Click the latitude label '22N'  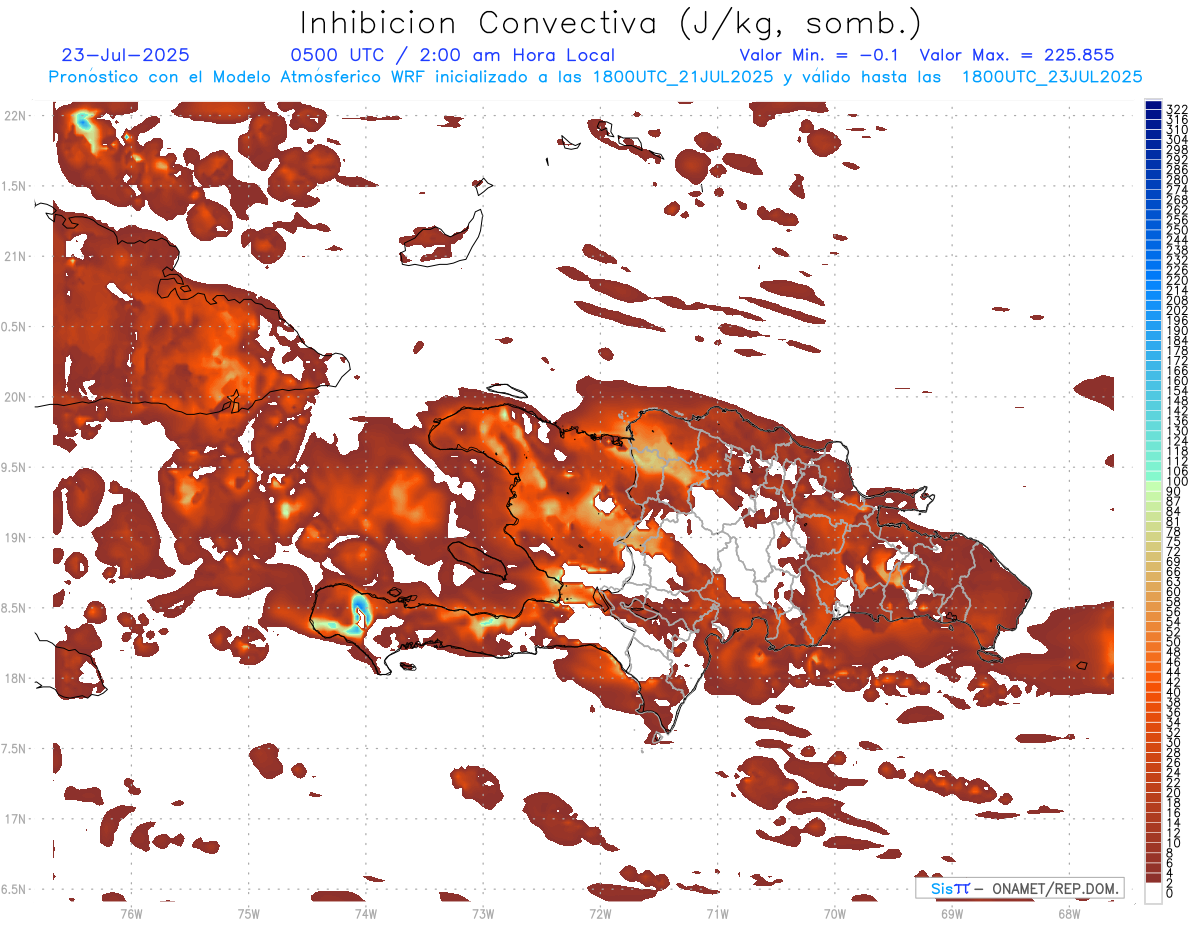pos(15,116)
